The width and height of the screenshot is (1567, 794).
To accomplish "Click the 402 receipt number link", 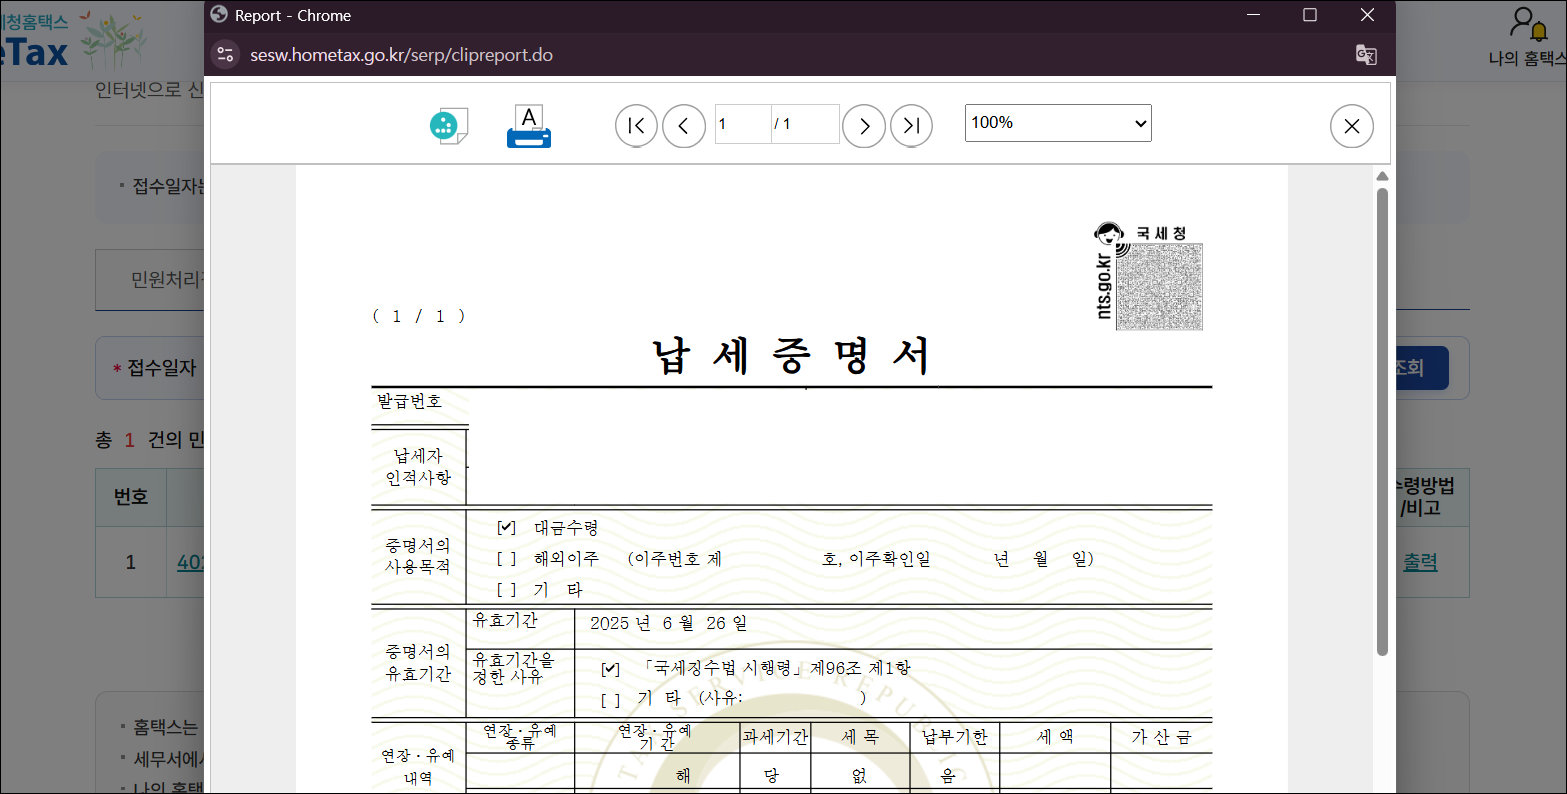I will click(190, 561).
